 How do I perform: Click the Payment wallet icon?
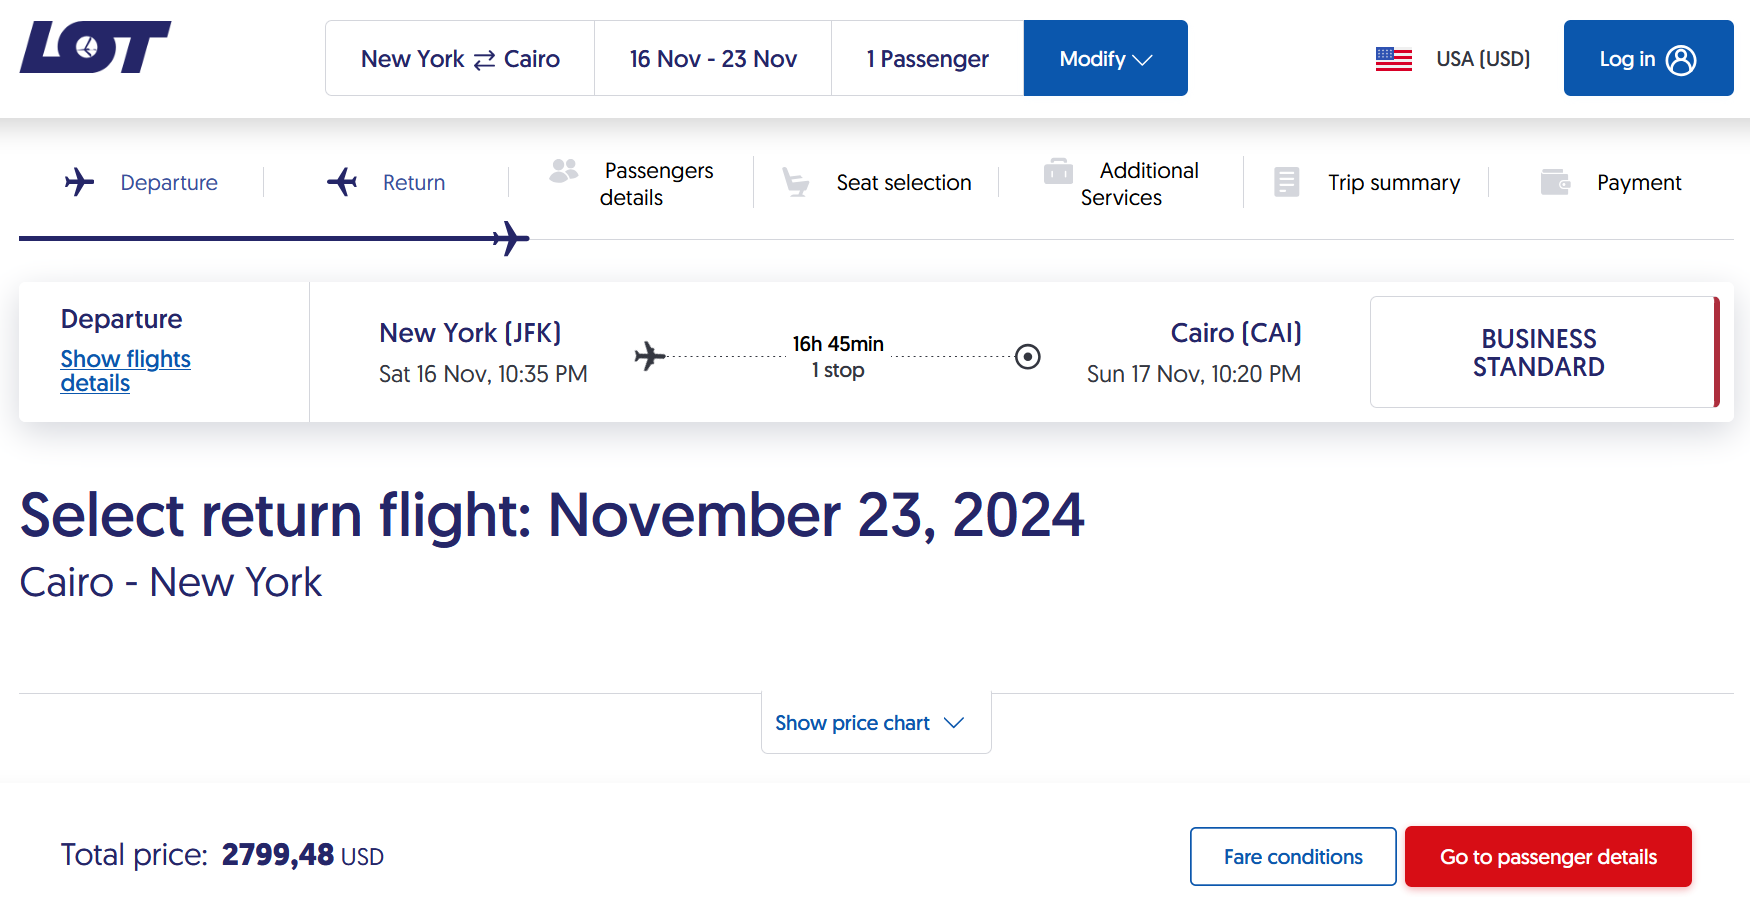click(1556, 182)
